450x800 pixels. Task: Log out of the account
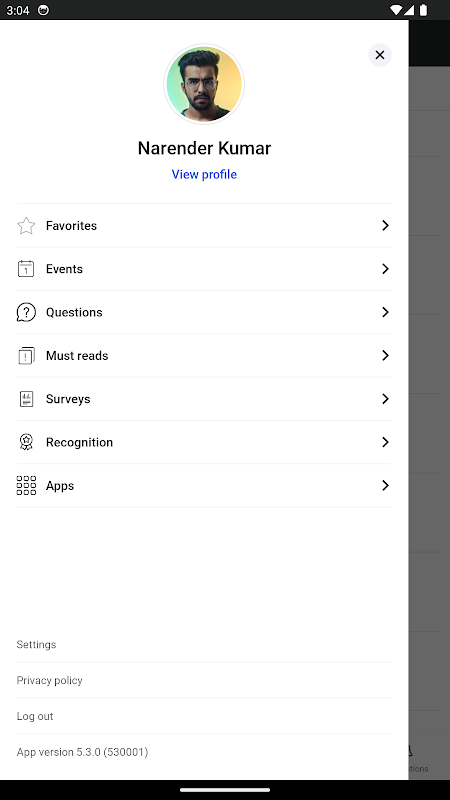[35, 716]
